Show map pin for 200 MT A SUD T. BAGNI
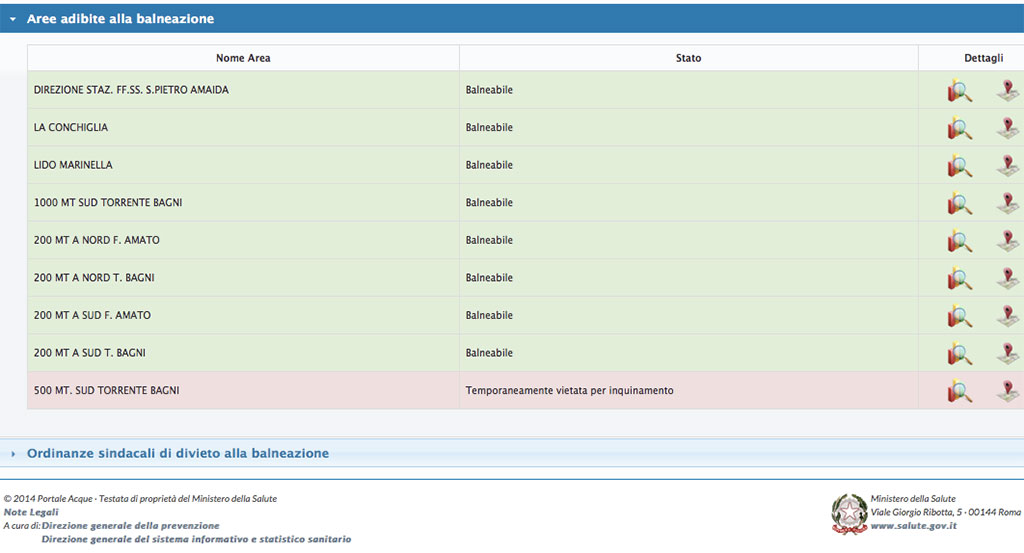 click(1008, 353)
